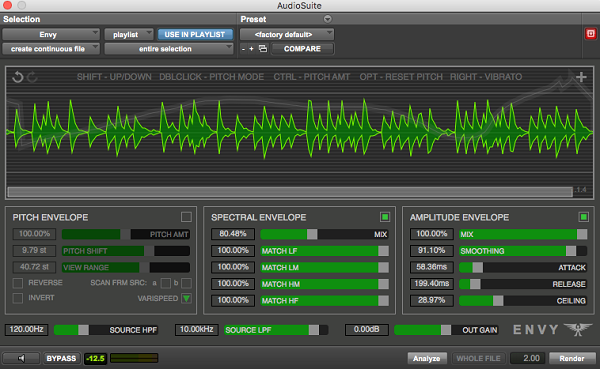Image resolution: width=600 pixels, height=369 pixels.
Task: Click the VIEW RANGE slider
Action: click(126, 268)
